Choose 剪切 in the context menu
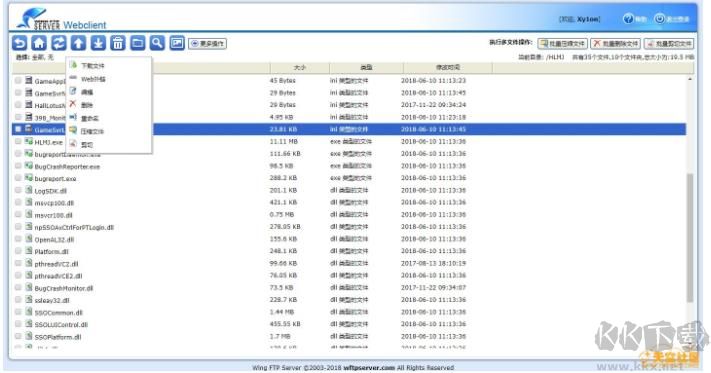 [87, 145]
